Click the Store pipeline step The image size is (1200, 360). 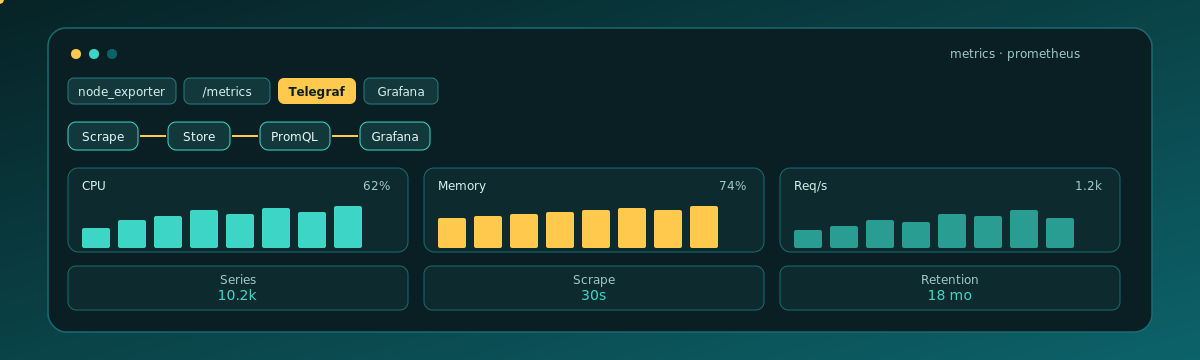[x=199, y=136]
